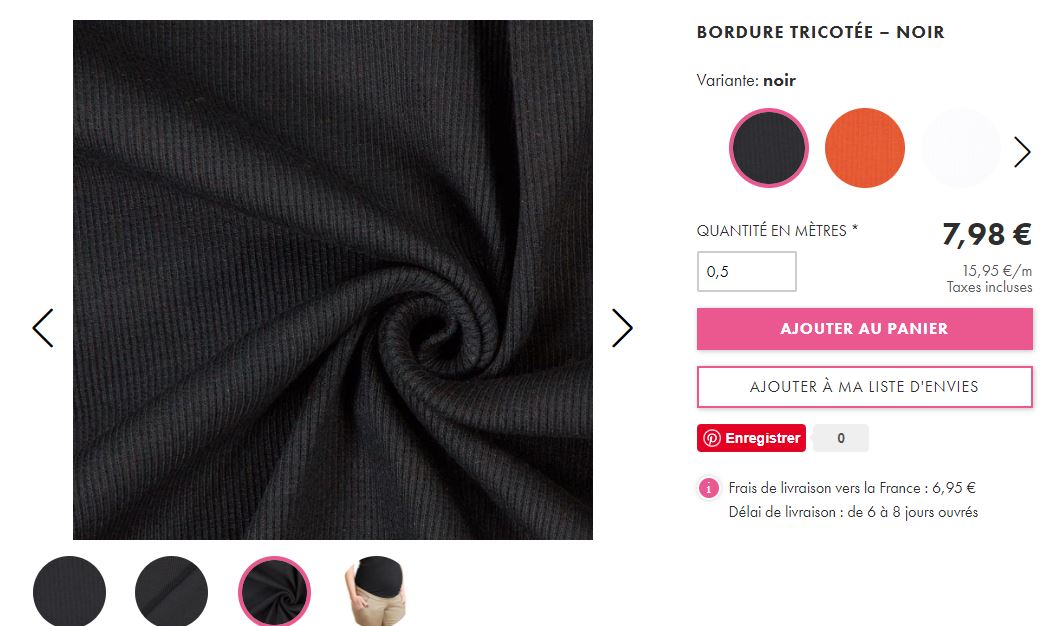
Task: Show the next product image arrow
Action: coord(622,328)
